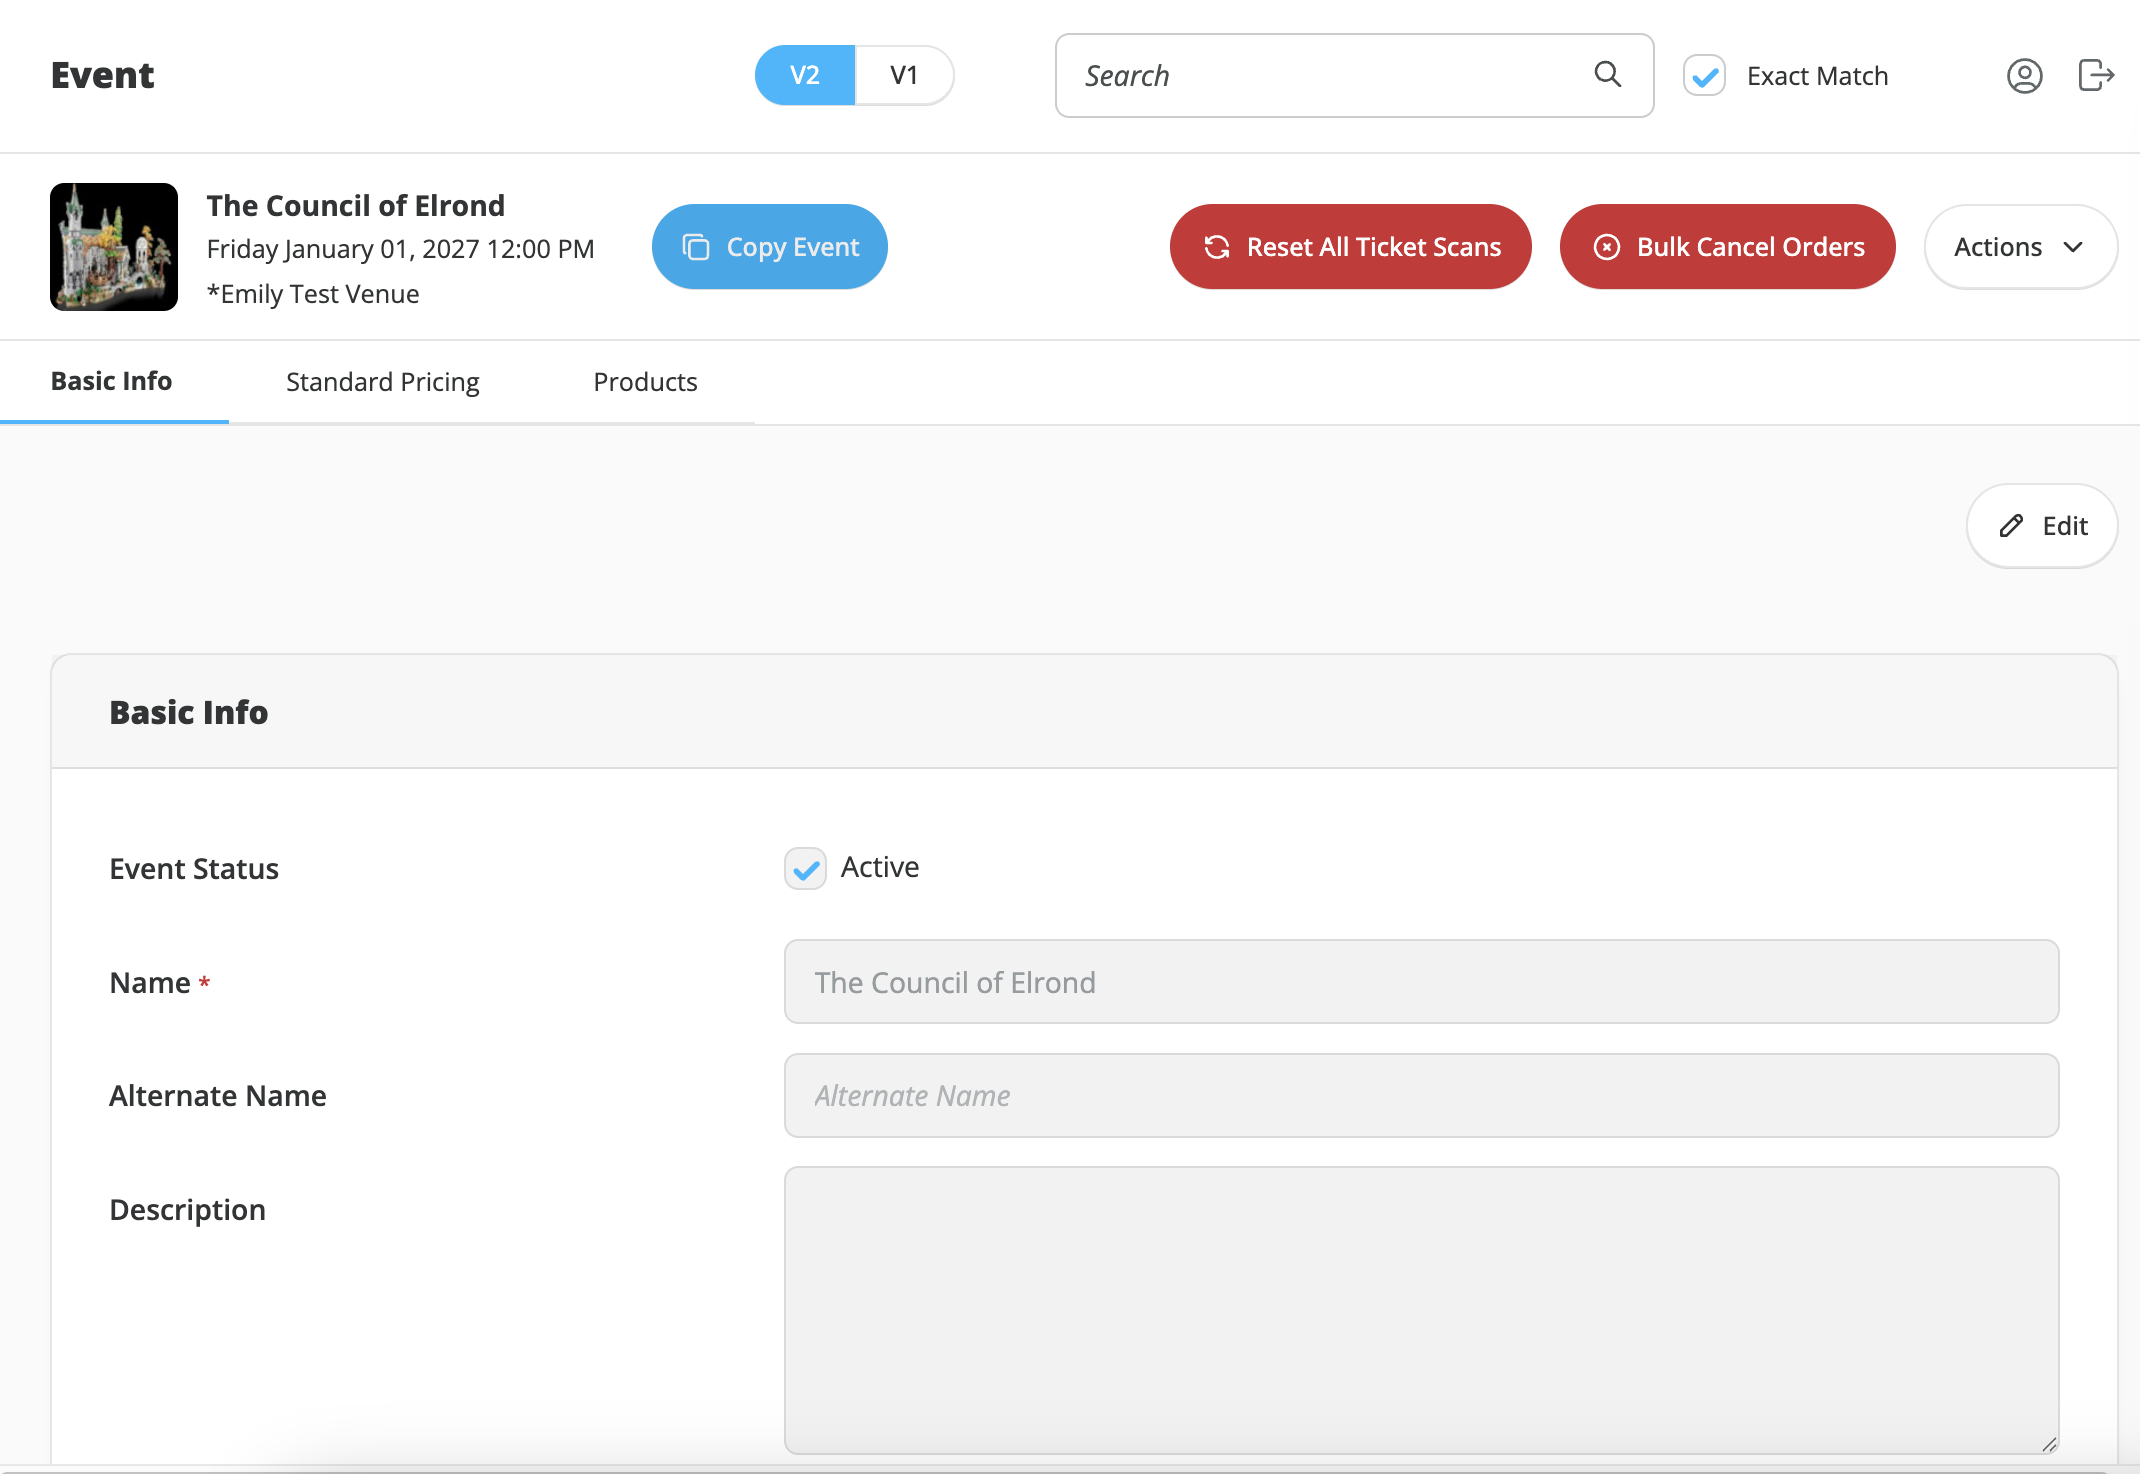Open the Basic Info tab

(x=112, y=381)
